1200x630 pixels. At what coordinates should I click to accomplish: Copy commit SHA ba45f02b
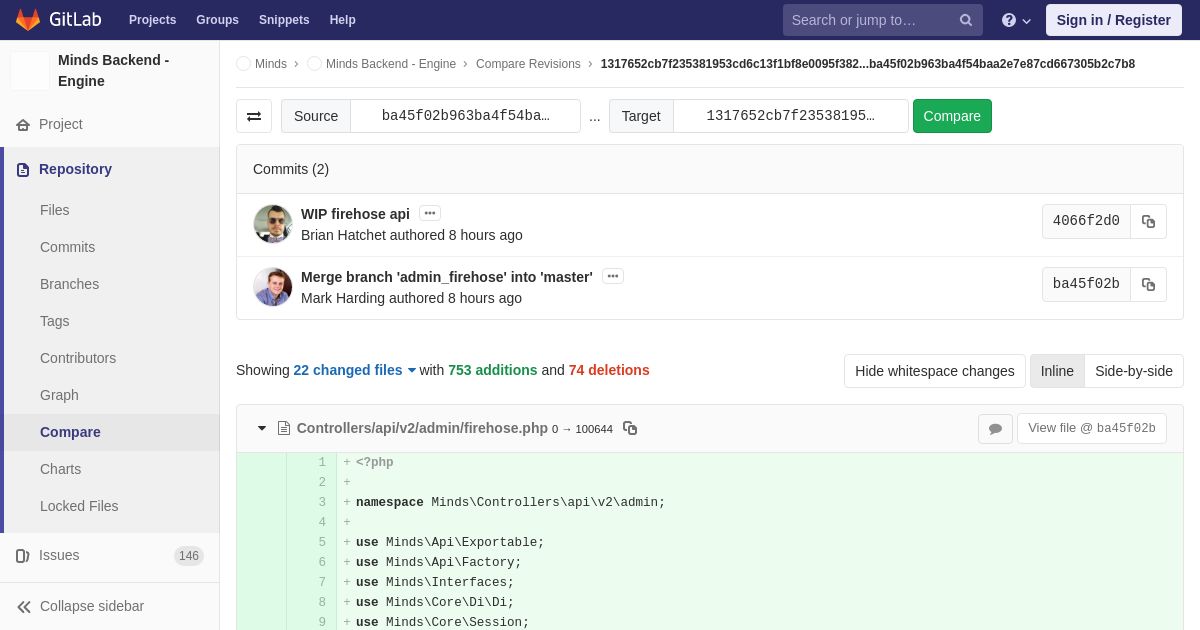tap(1148, 284)
